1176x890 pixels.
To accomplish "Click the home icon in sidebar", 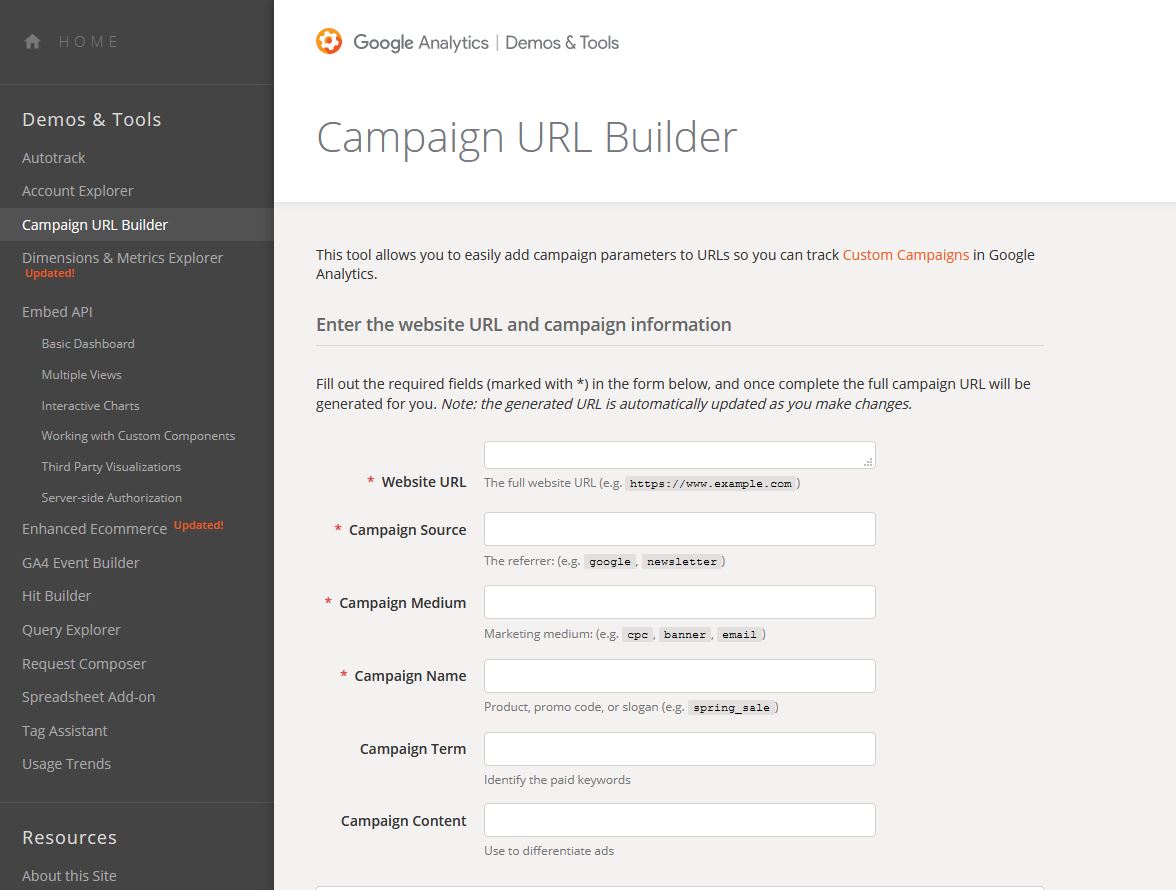I will 33,42.
